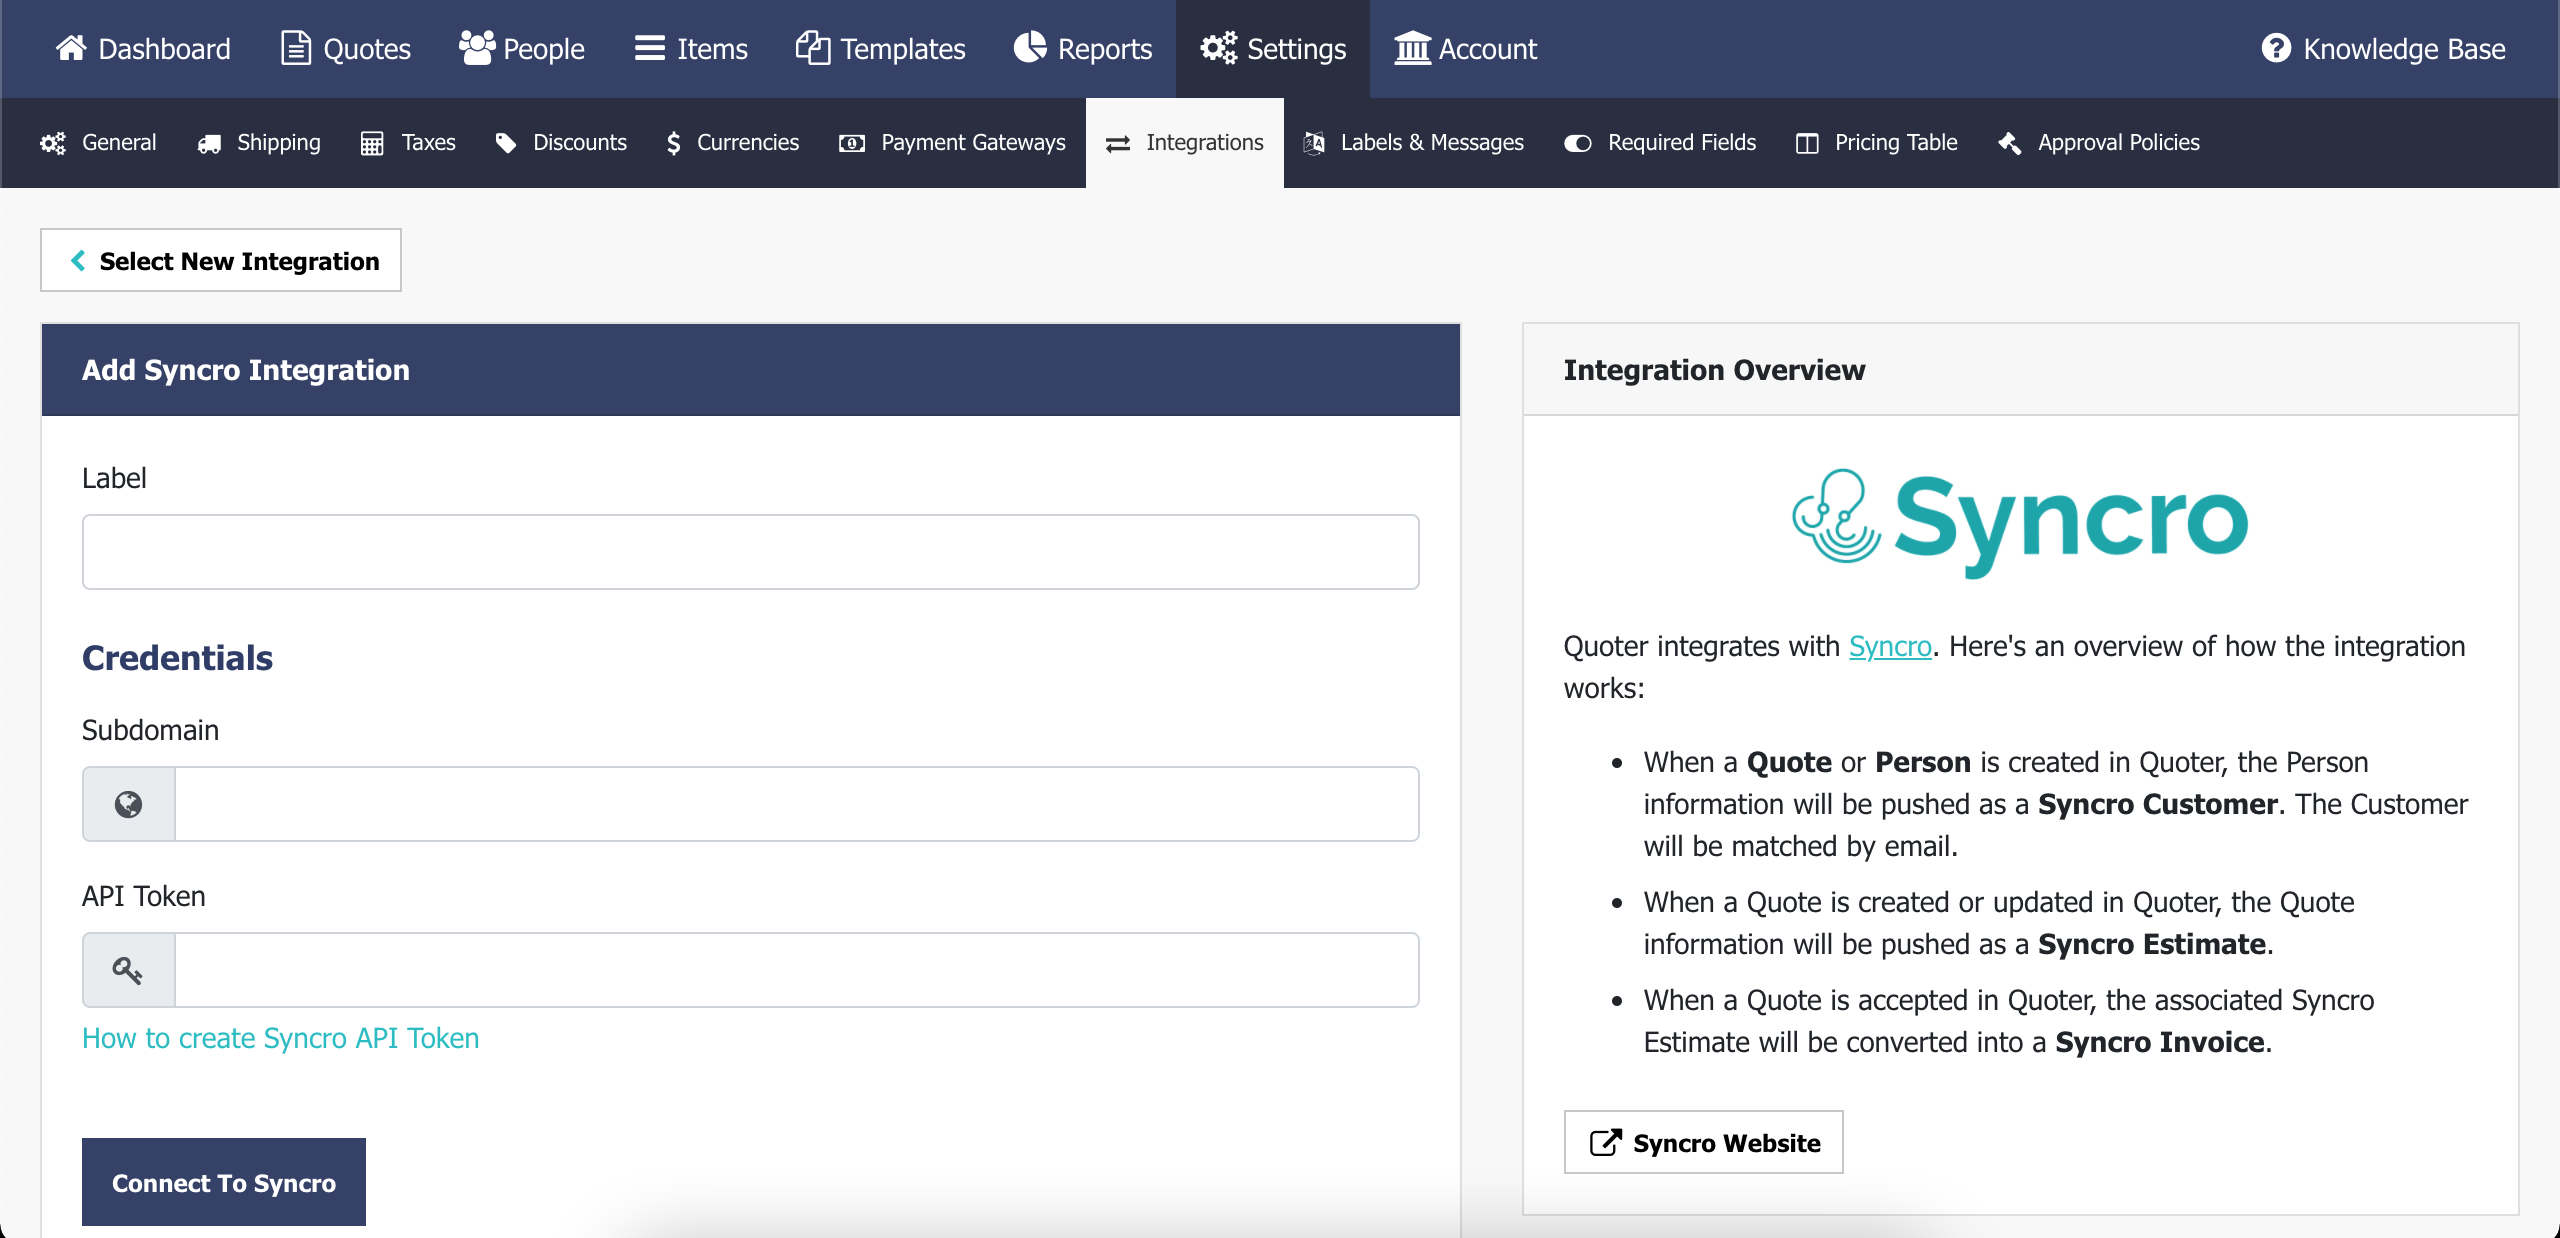Click the Pricing Table columns icon
The width and height of the screenshot is (2560, 1238).
1807,143
